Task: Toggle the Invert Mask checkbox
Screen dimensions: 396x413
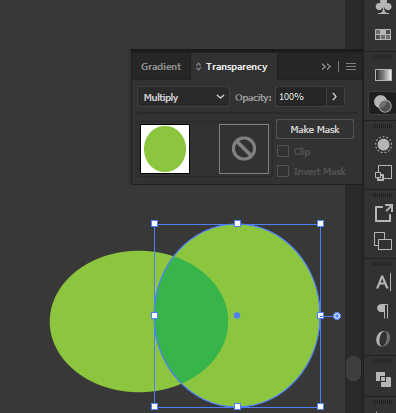Action: pos(283,171)
